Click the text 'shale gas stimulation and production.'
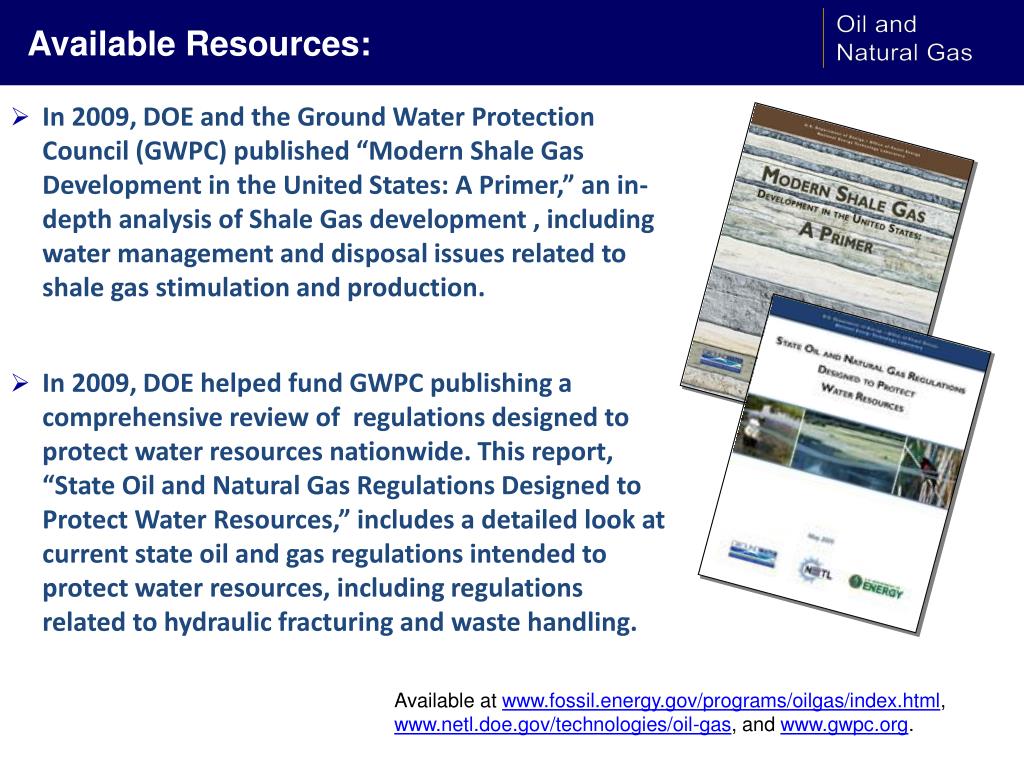Screen dimensions: 1024x768 tap(263, 287)
